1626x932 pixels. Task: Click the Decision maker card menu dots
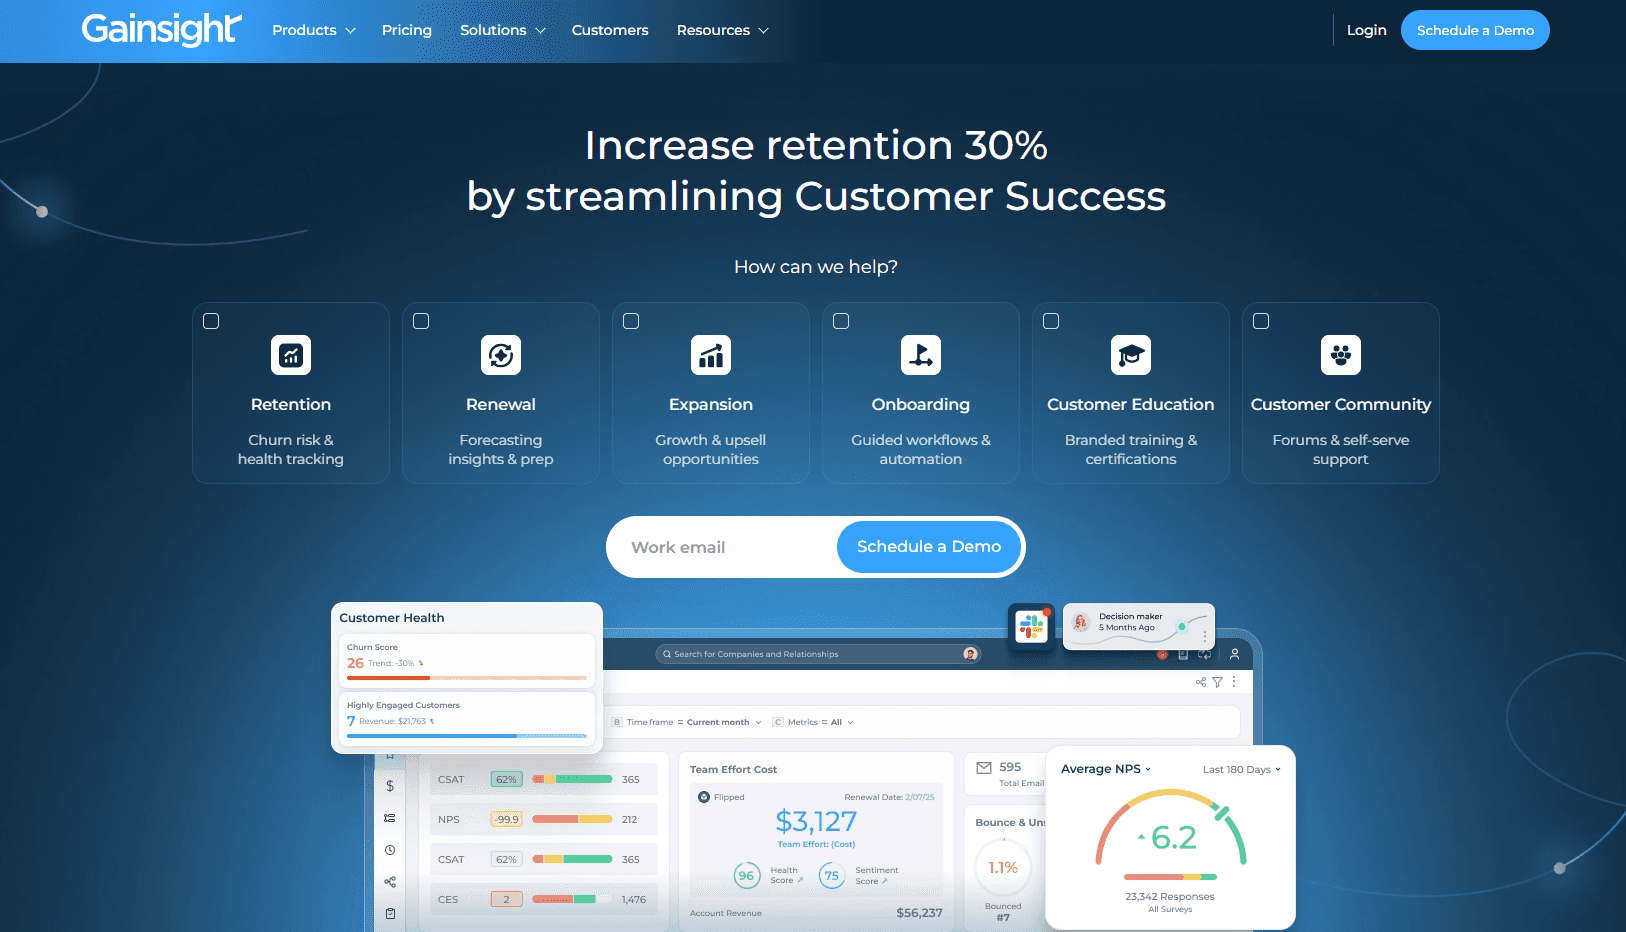click(1205, 636)
